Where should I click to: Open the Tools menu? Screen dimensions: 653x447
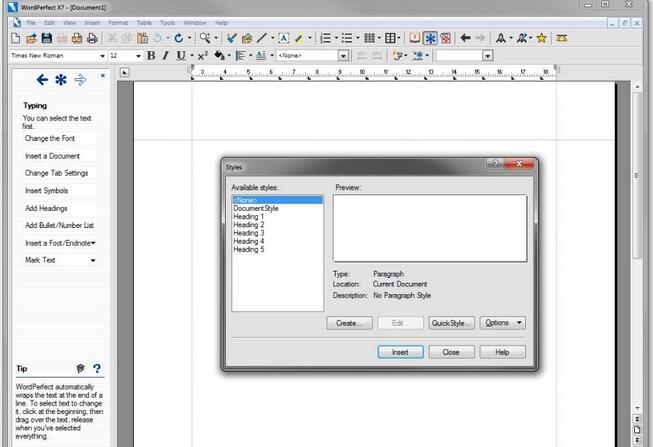pos(167,23)
